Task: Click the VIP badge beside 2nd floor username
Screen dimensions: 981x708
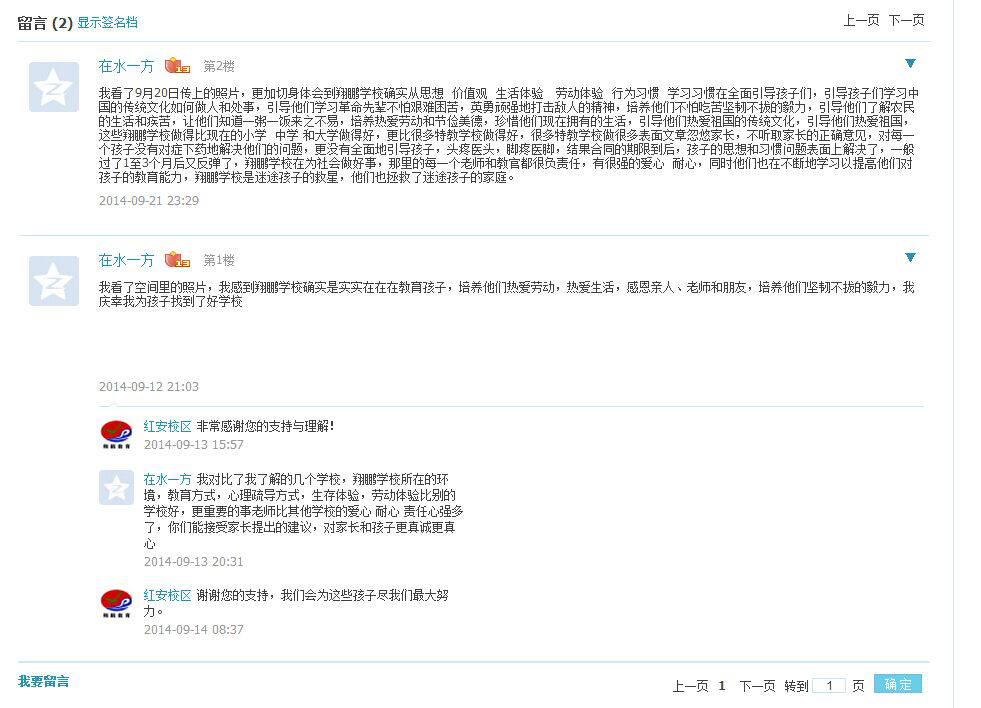Action: click(177, 66)
